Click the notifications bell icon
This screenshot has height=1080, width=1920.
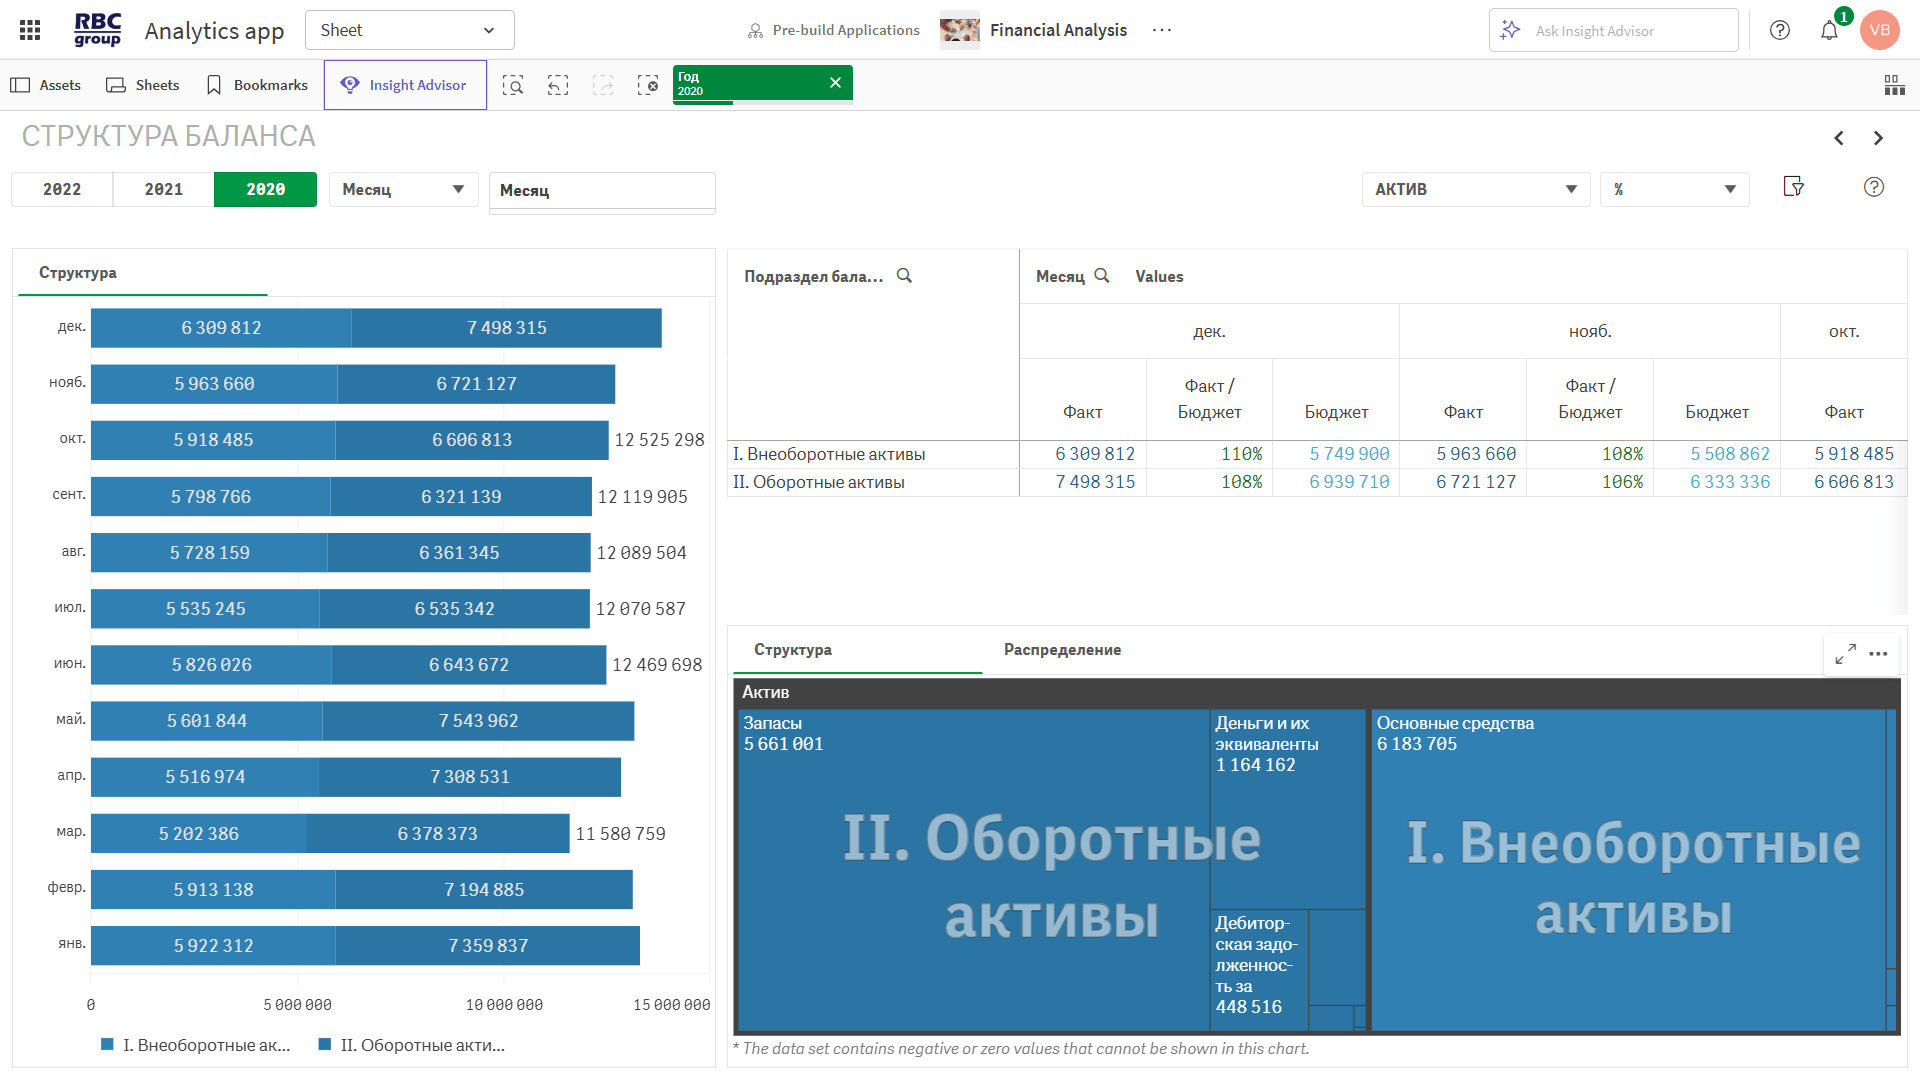pyautogui.click(x=1829, y=30)
